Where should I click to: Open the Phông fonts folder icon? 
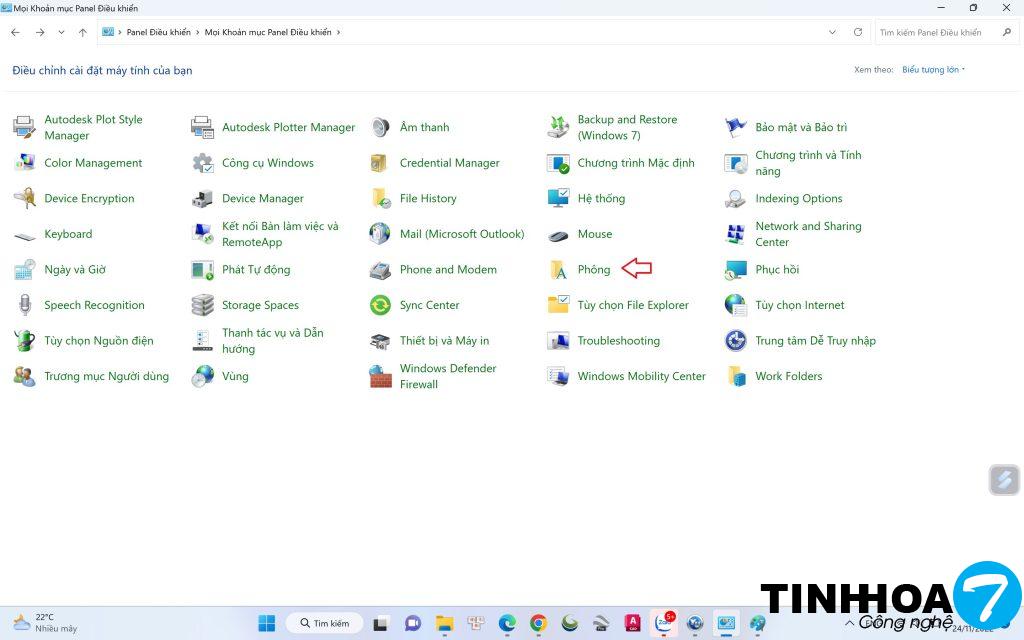pyautogui.click(x=558, y=270)
